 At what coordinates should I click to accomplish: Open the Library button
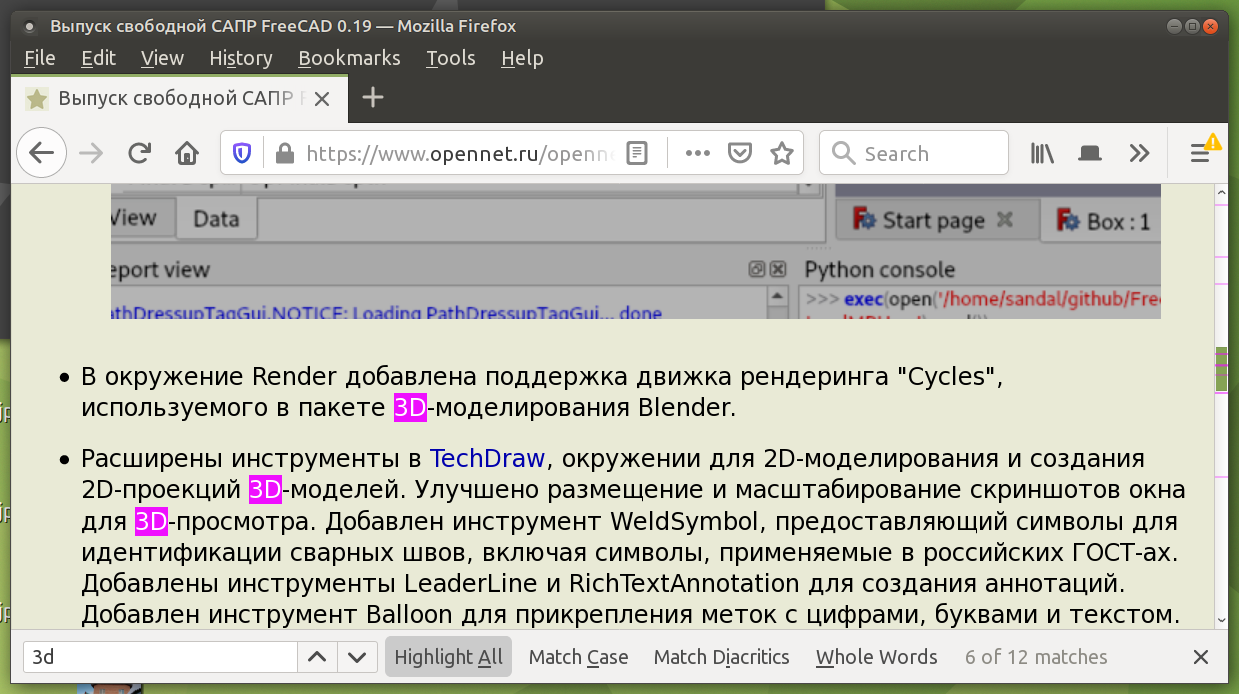1043,153
